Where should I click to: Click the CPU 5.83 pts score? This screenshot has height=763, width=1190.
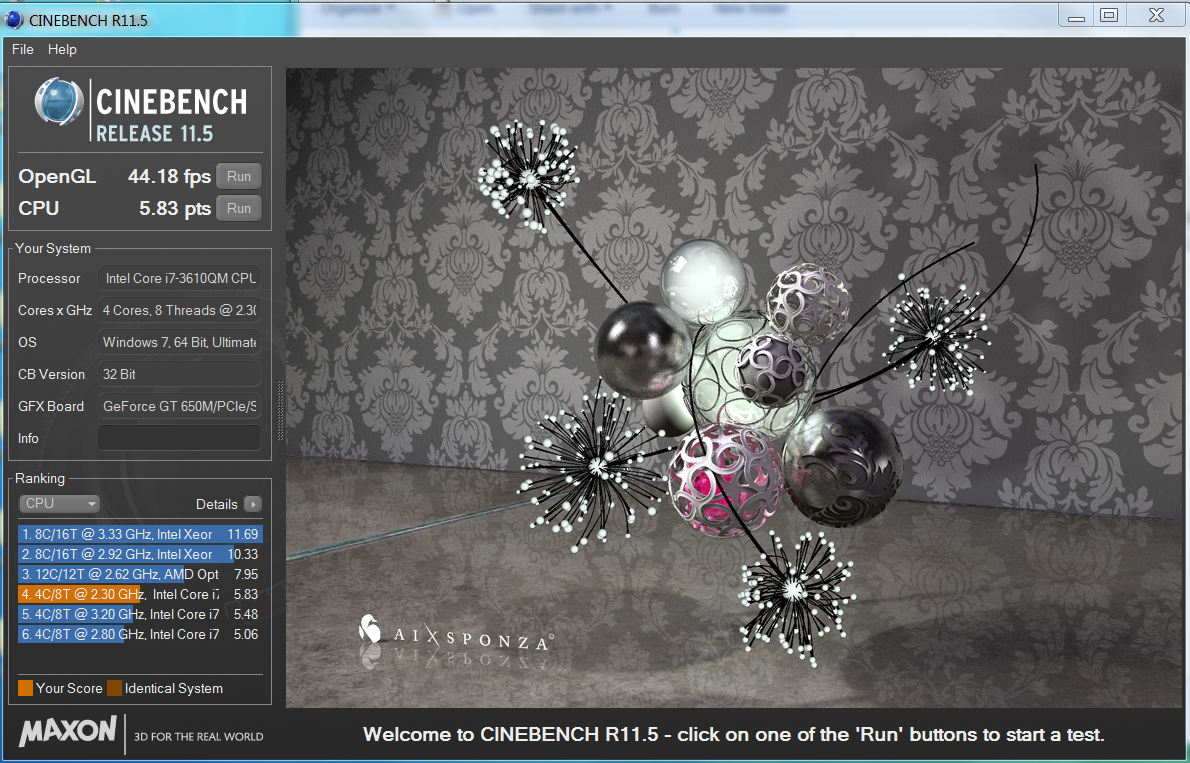pyautogui.click(x=175, y=209)
